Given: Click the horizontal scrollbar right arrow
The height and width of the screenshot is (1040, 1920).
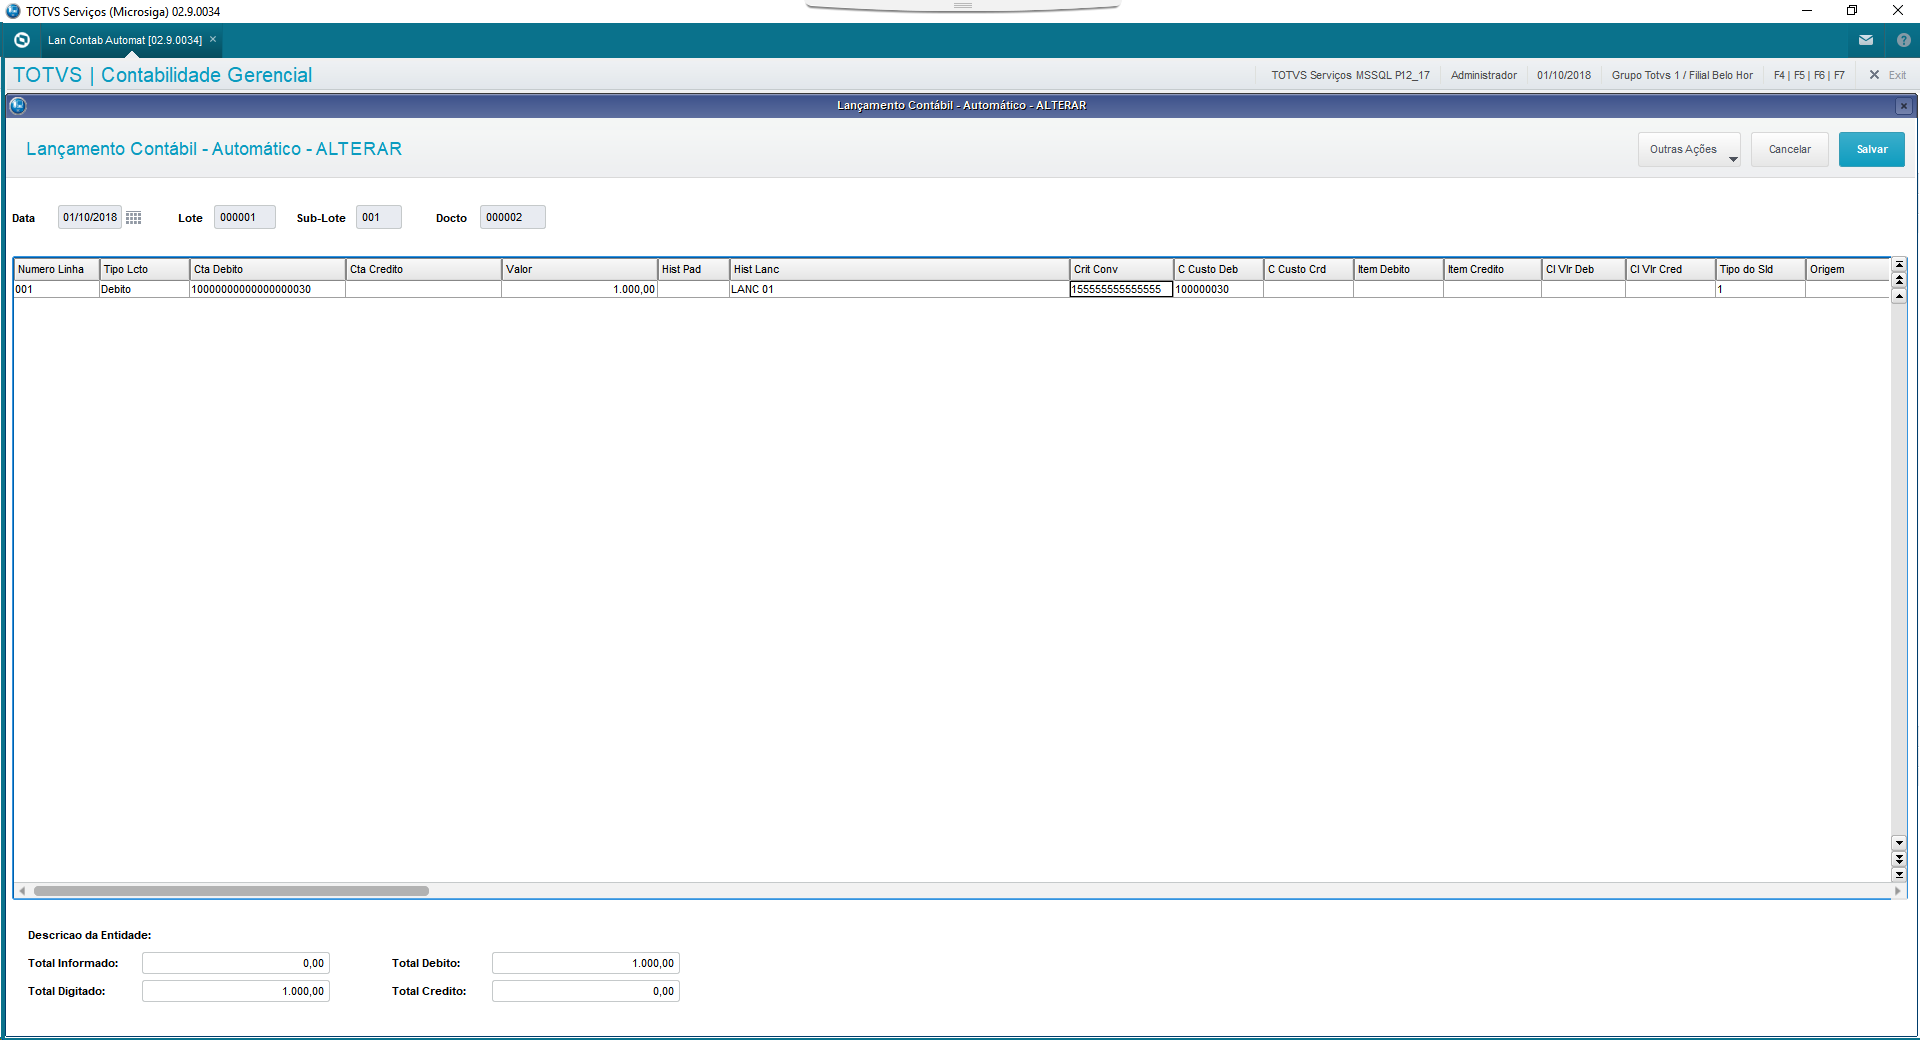Looking at the screenshot, I should (x=1897, y=891).
